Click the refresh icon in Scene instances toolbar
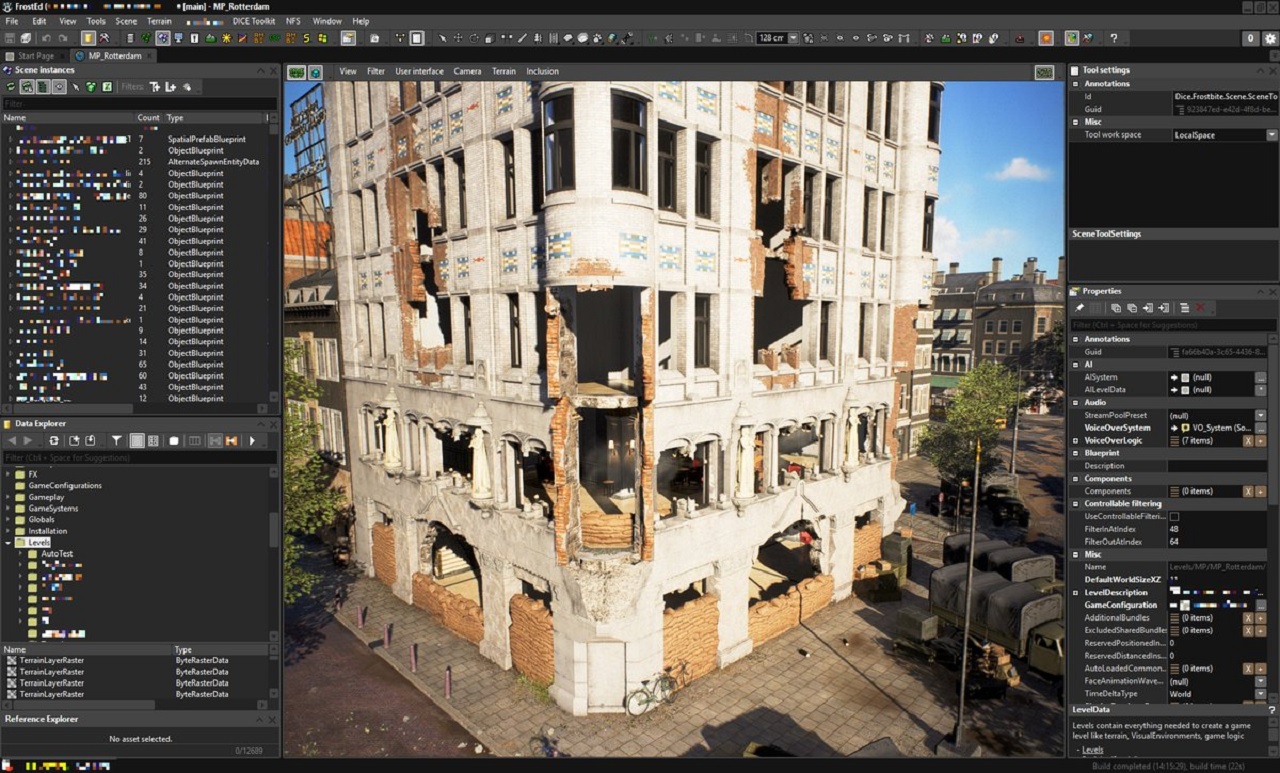1280x773 pixels. 10,87
